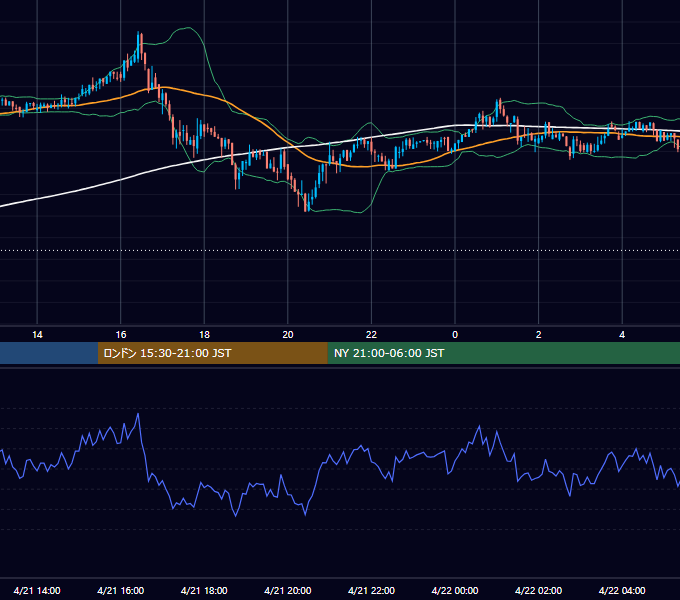Click the 4/22 00:00 date label

455,590
